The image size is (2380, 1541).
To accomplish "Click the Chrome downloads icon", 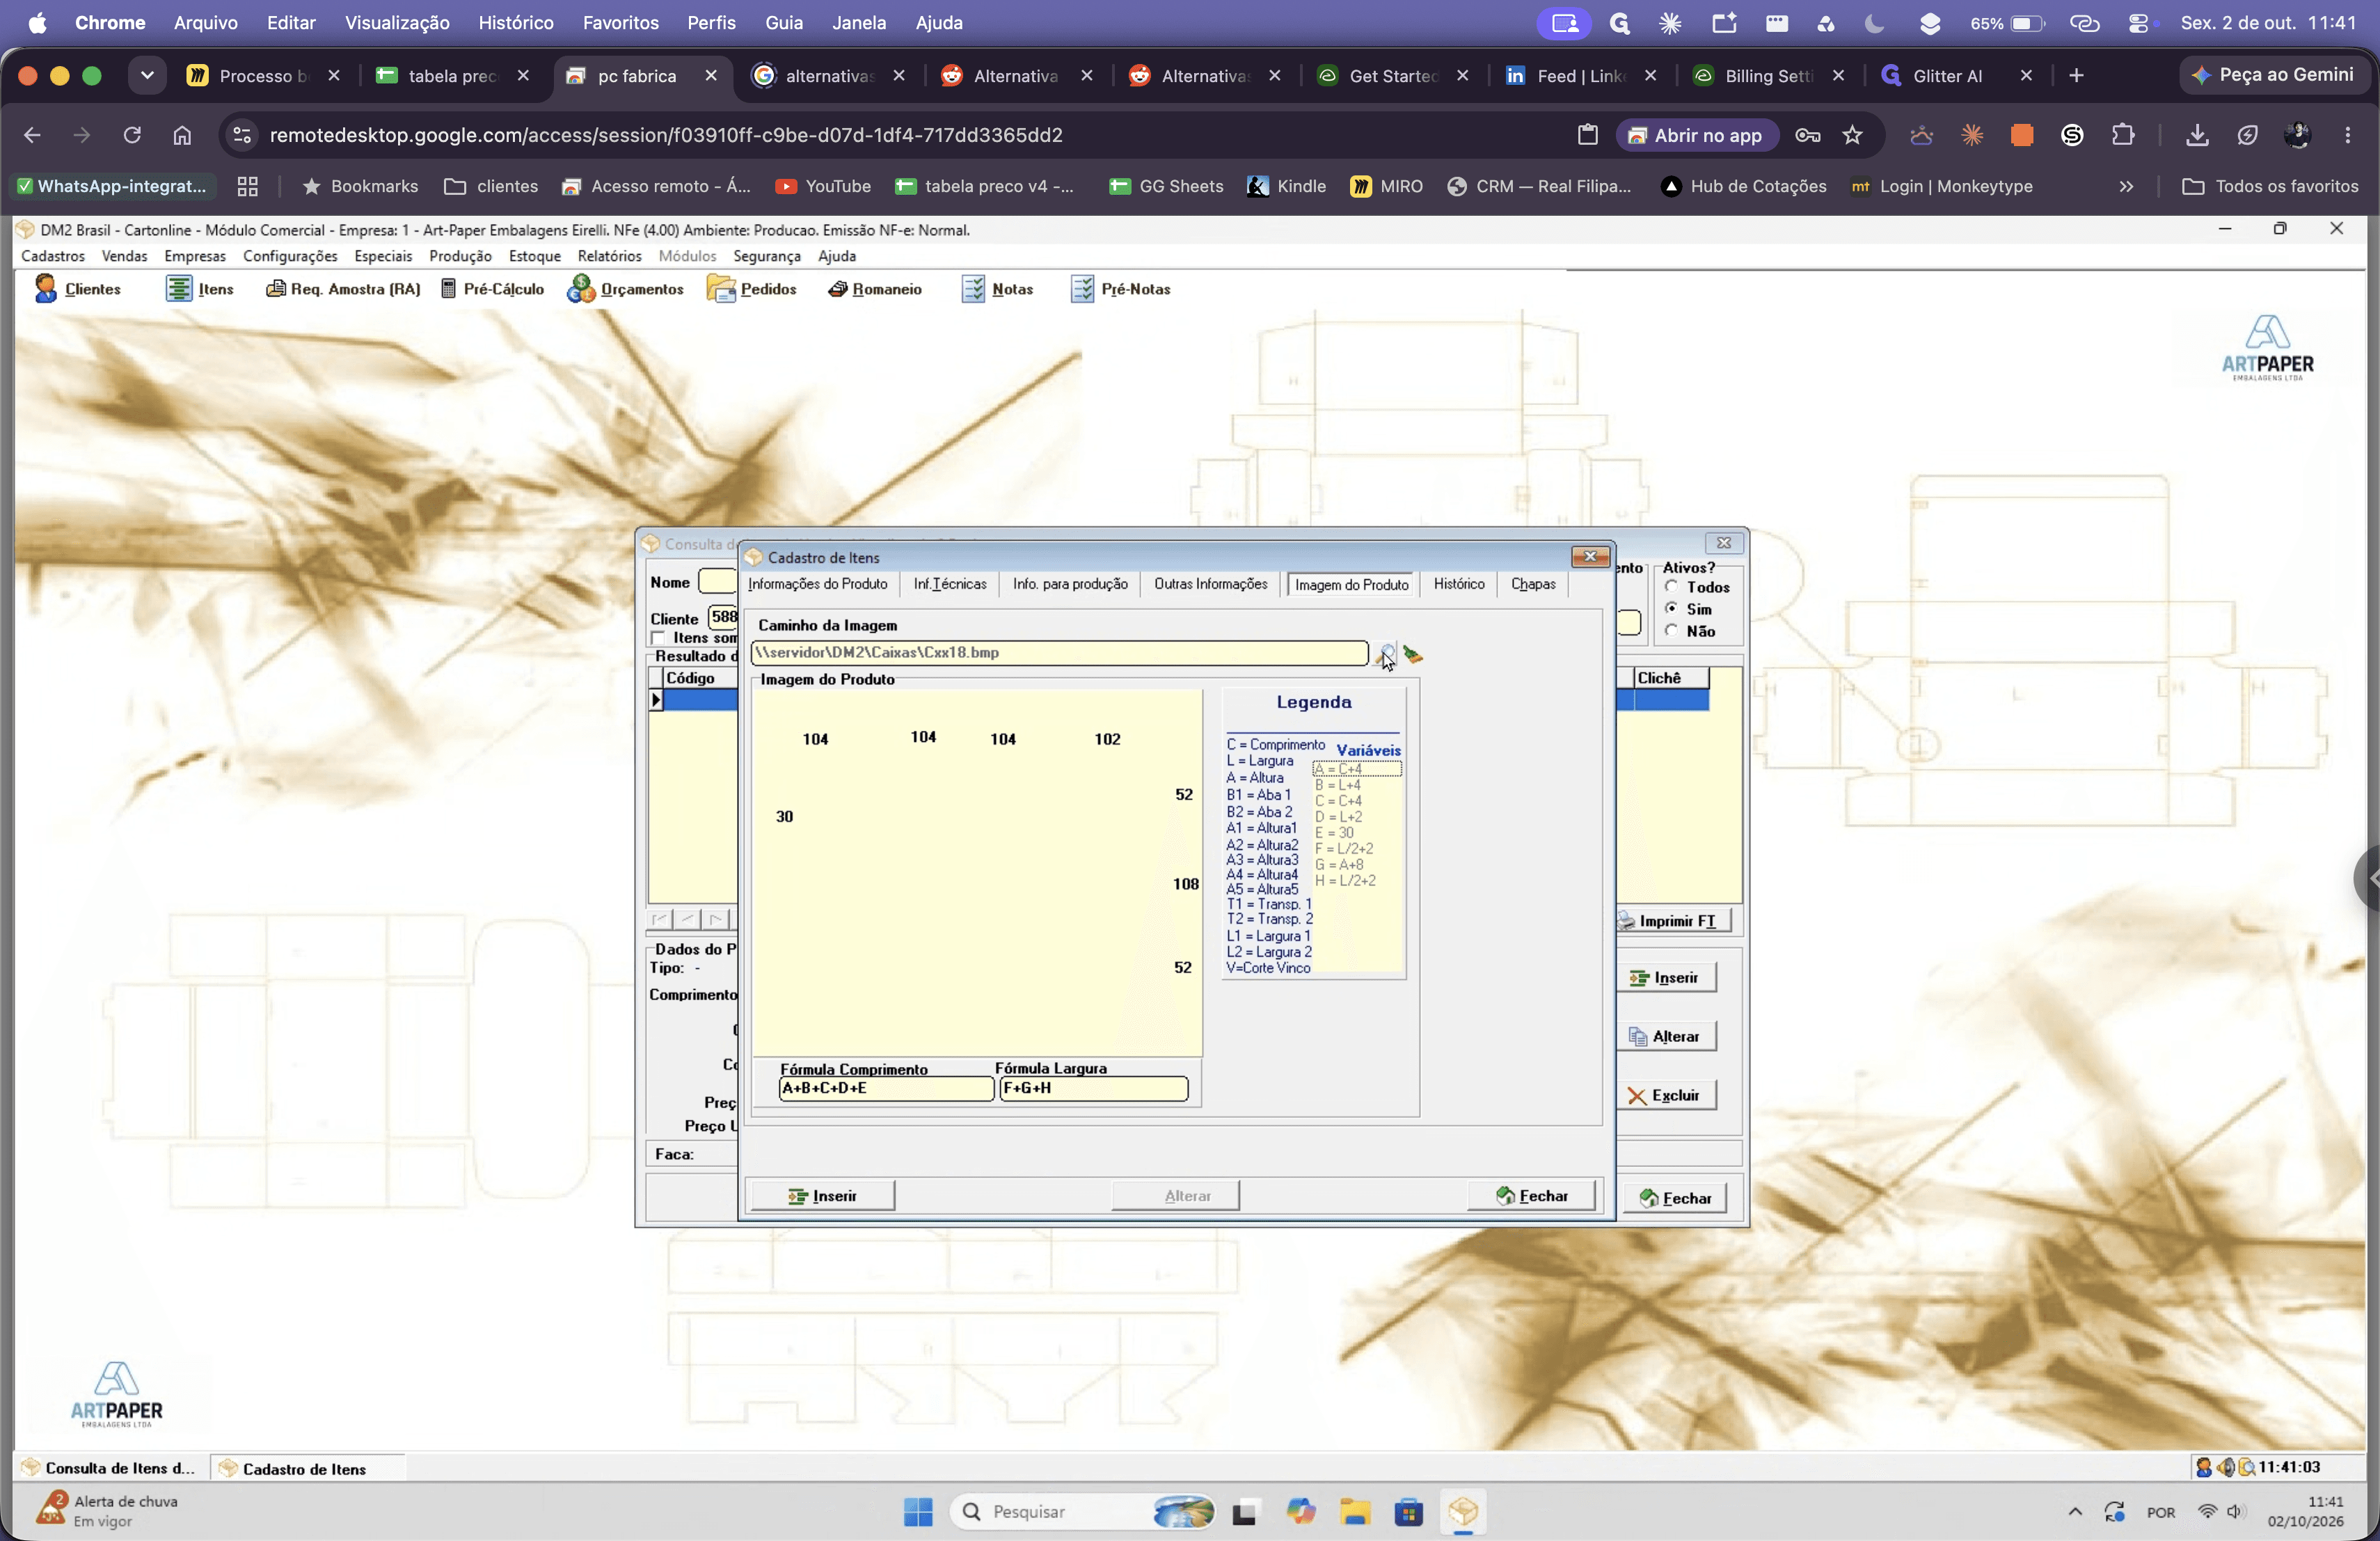I will 2196,135.
